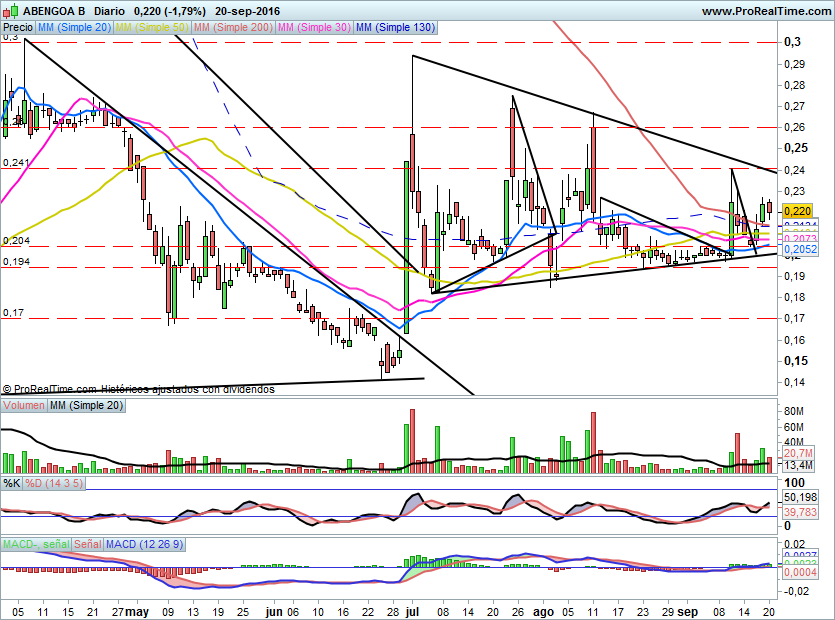Open the %D (14 3 5) stochastic label
The height and width of the screenshot is (620, 835).
point(54,483)
